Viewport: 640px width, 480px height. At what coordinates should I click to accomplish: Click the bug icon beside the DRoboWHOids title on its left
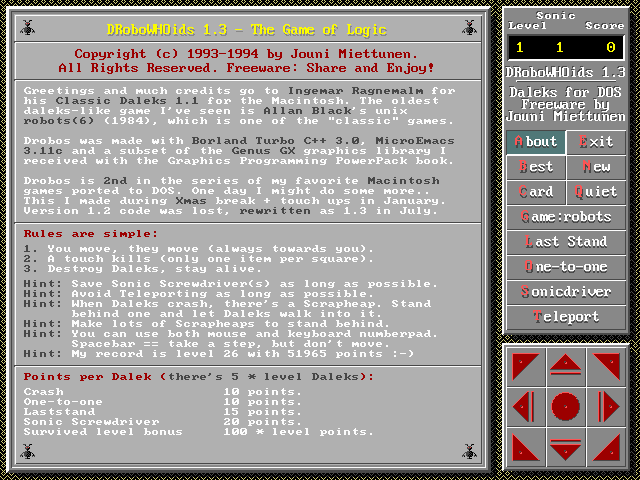[x=27, y=28]
